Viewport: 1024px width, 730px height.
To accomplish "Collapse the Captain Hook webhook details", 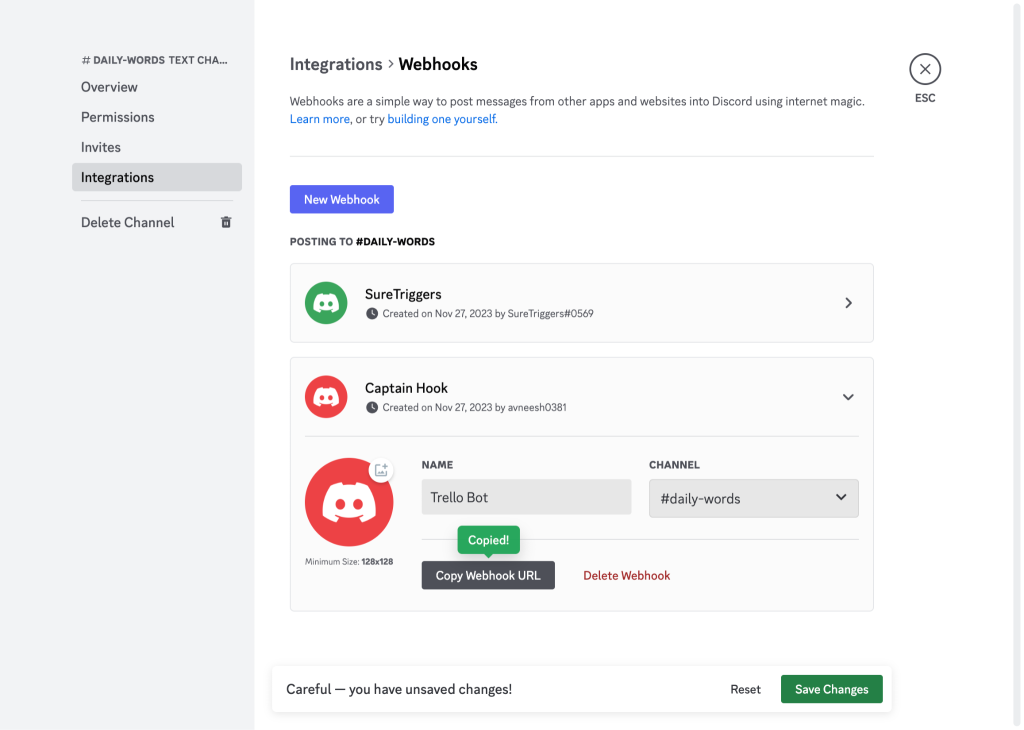I will [x=847, y=397].
